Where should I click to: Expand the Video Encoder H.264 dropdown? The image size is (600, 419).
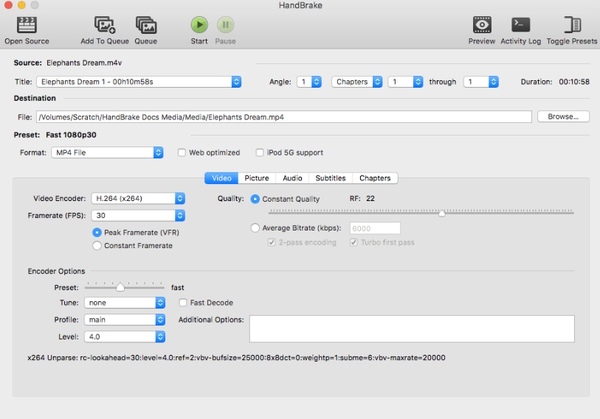(x=137, y=198)
